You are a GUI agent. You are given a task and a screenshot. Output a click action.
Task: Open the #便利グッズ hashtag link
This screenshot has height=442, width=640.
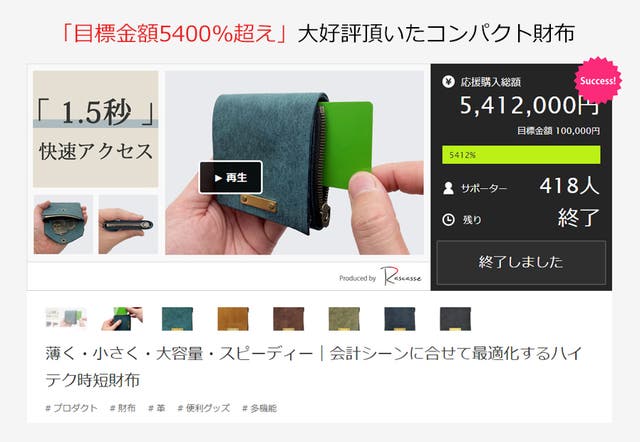(x=204, y=408)
